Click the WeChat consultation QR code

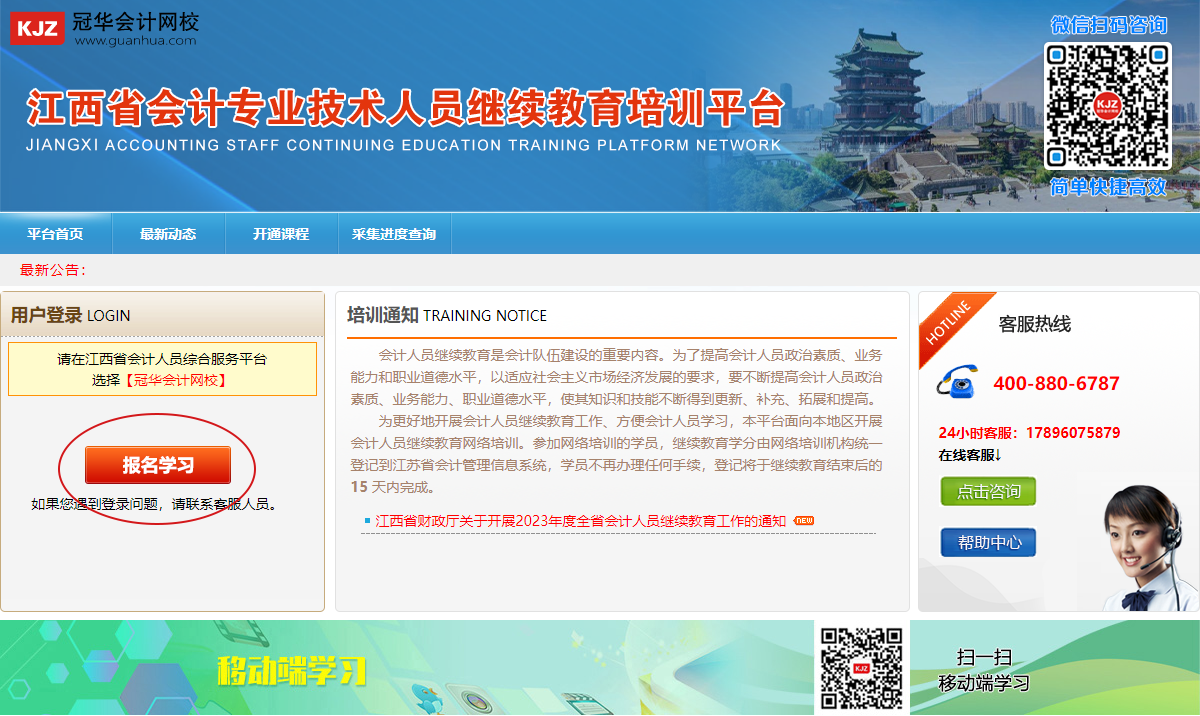(x=1107, y=106)
